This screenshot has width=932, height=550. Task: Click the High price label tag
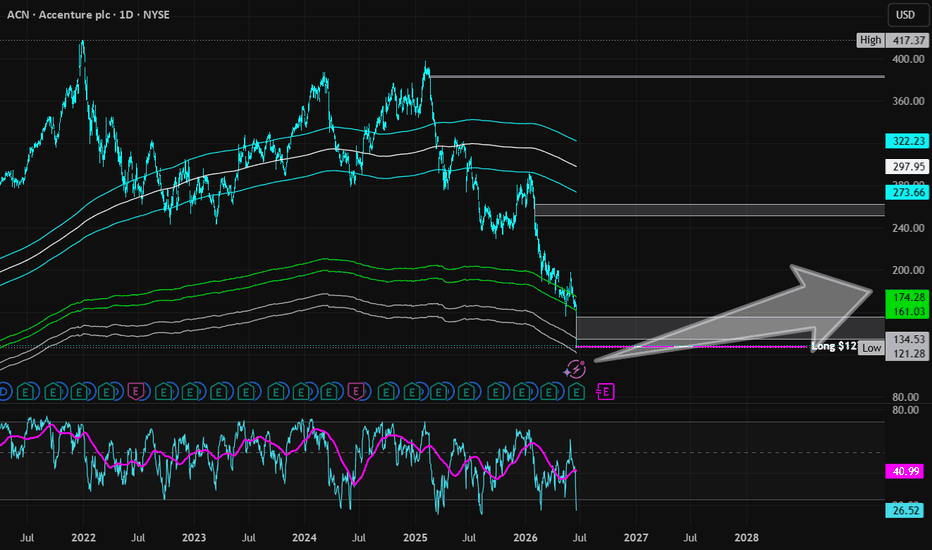(870, 40)
